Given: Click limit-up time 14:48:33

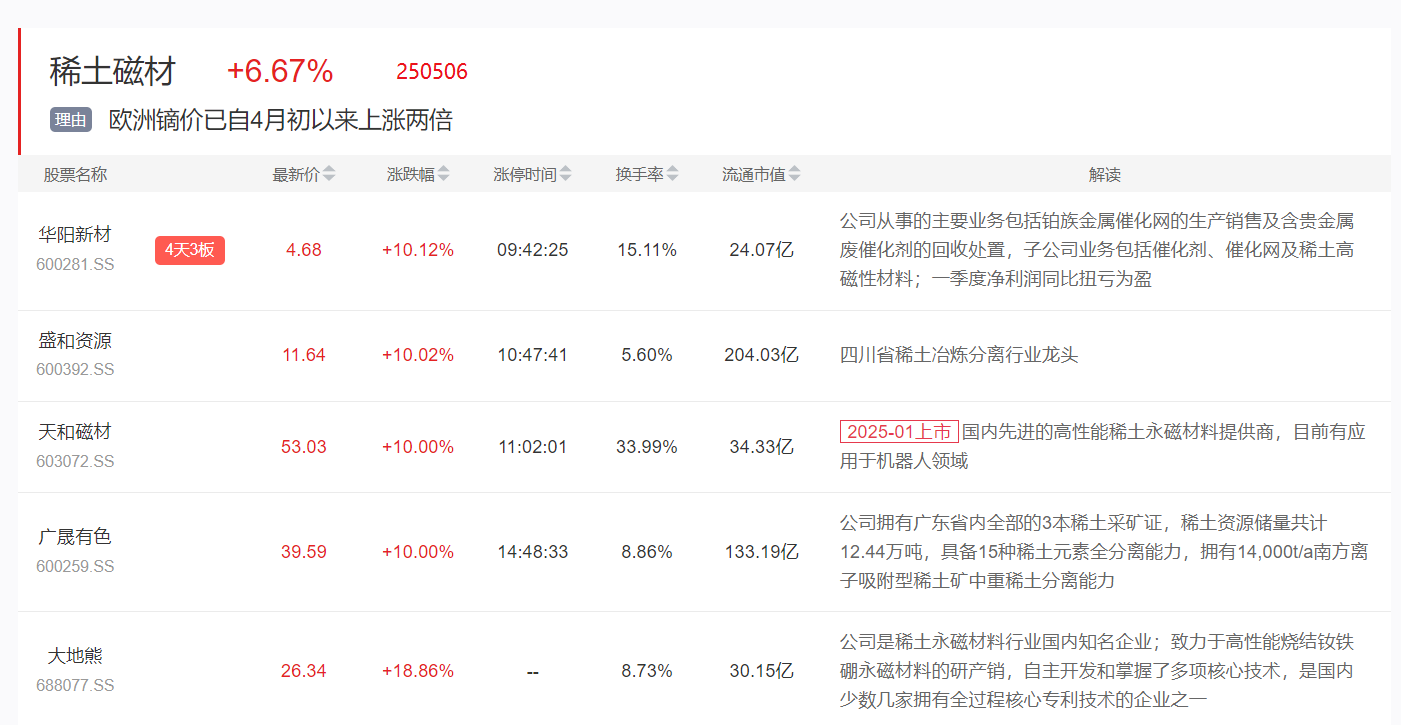Looking at the screenshot, I should pos(533,552).
